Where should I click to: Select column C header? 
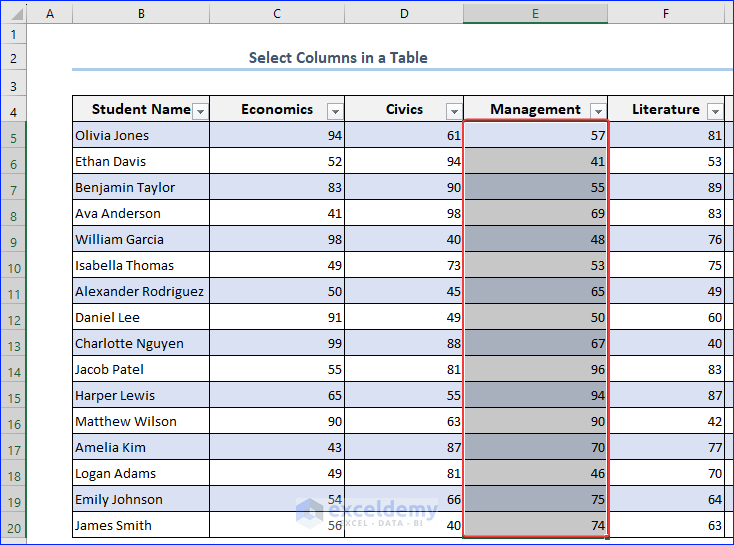(x=277, y=14)
